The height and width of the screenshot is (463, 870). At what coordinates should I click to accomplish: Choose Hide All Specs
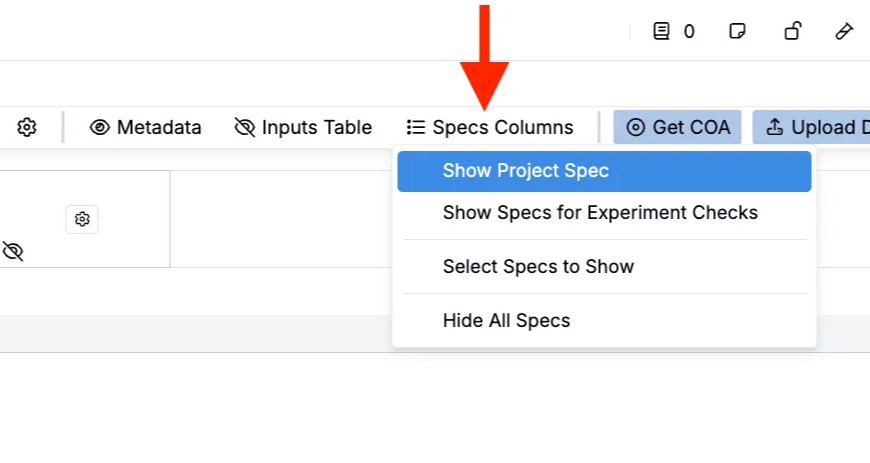506,321
